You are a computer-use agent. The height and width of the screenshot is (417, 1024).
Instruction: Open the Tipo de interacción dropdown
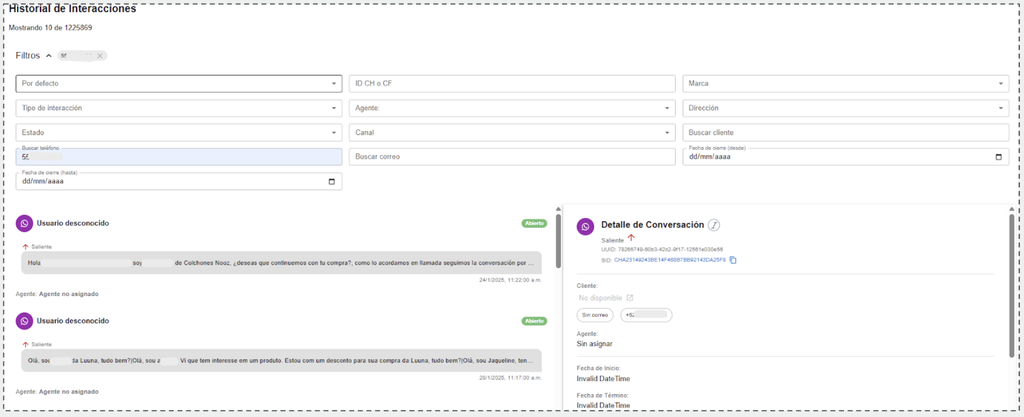point(179,108)
